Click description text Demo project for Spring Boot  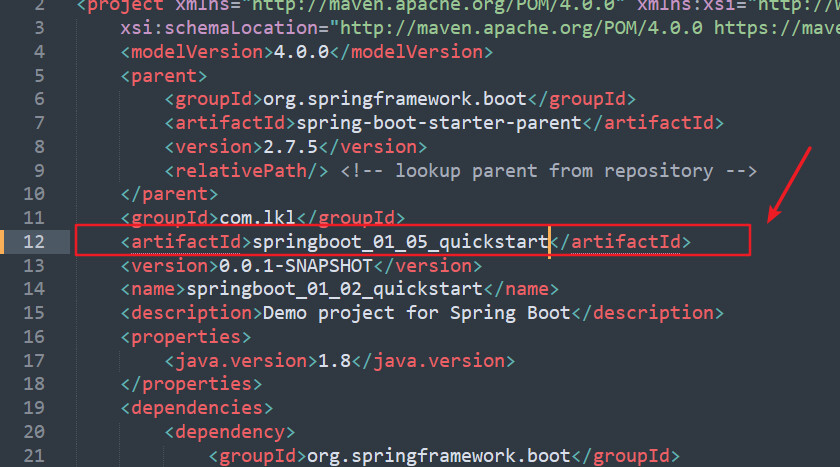tap(417, 313)
